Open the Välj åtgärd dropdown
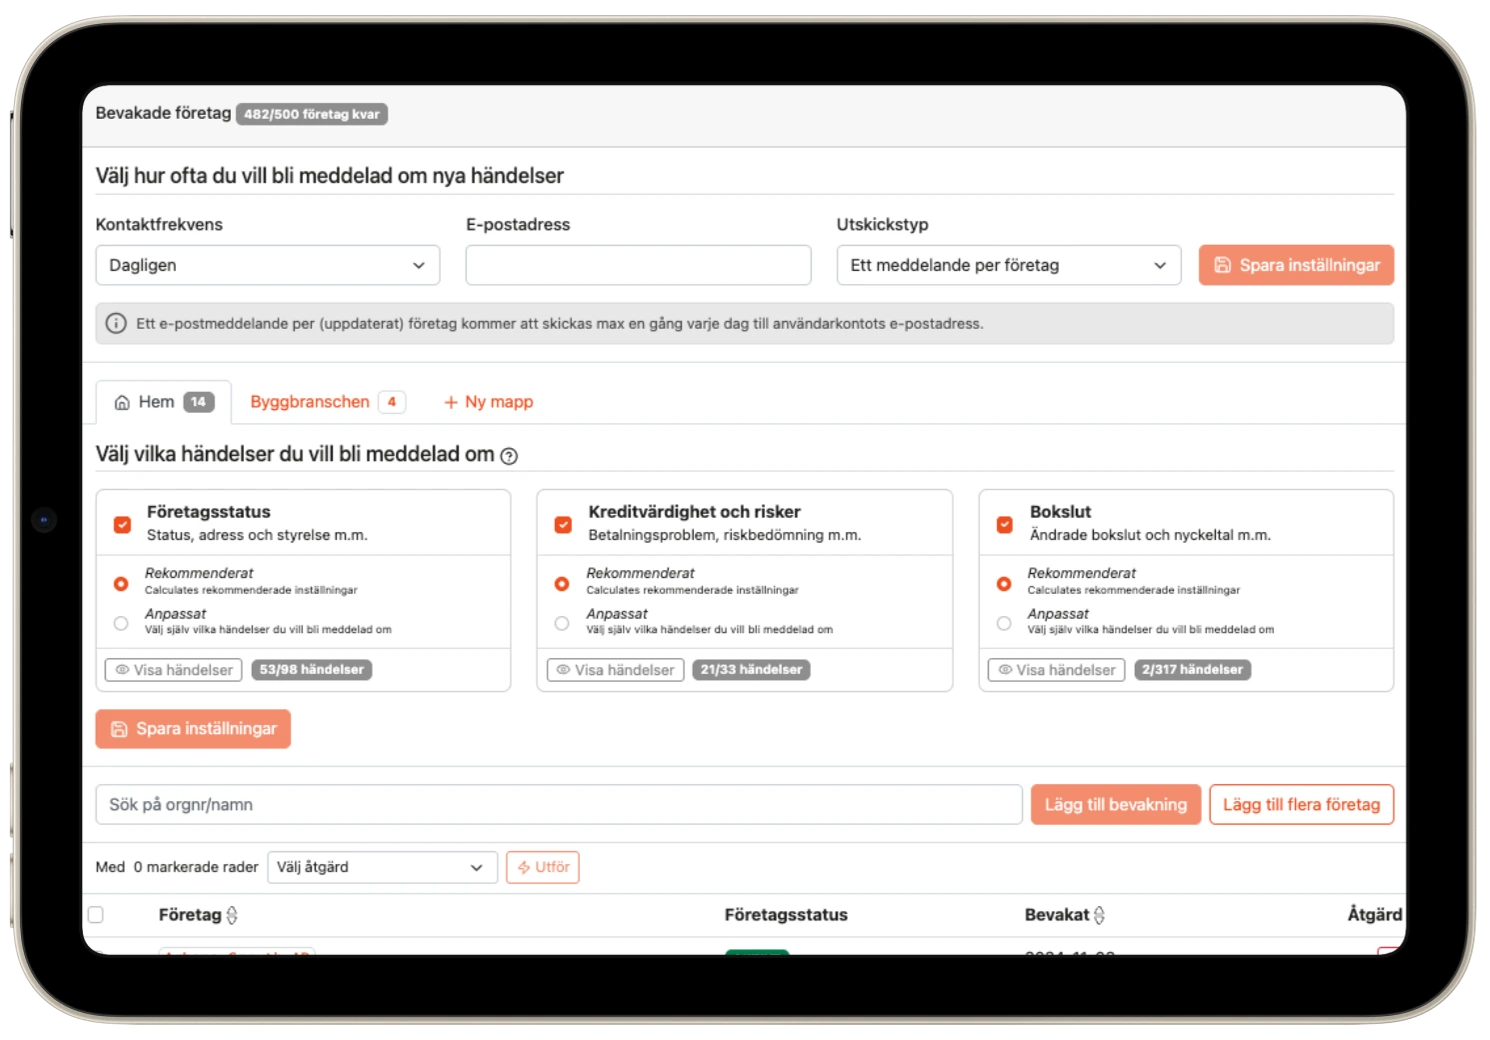Screen dimensions: 1490x1040 click(382, 867)
